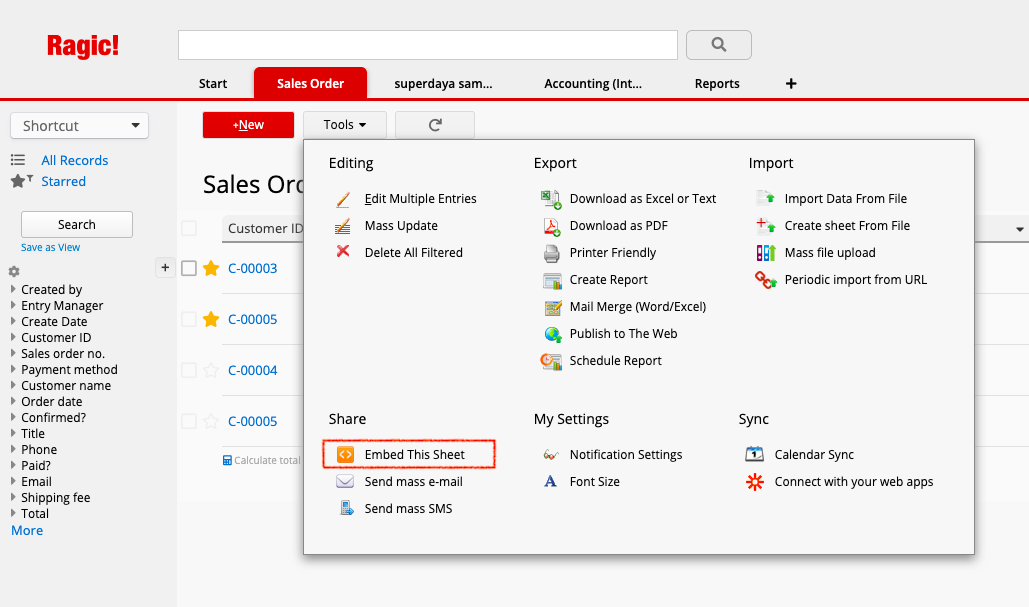Open the Printer Friendly view
Screen dimensions: 1029x607
click(x=613, y=252)
